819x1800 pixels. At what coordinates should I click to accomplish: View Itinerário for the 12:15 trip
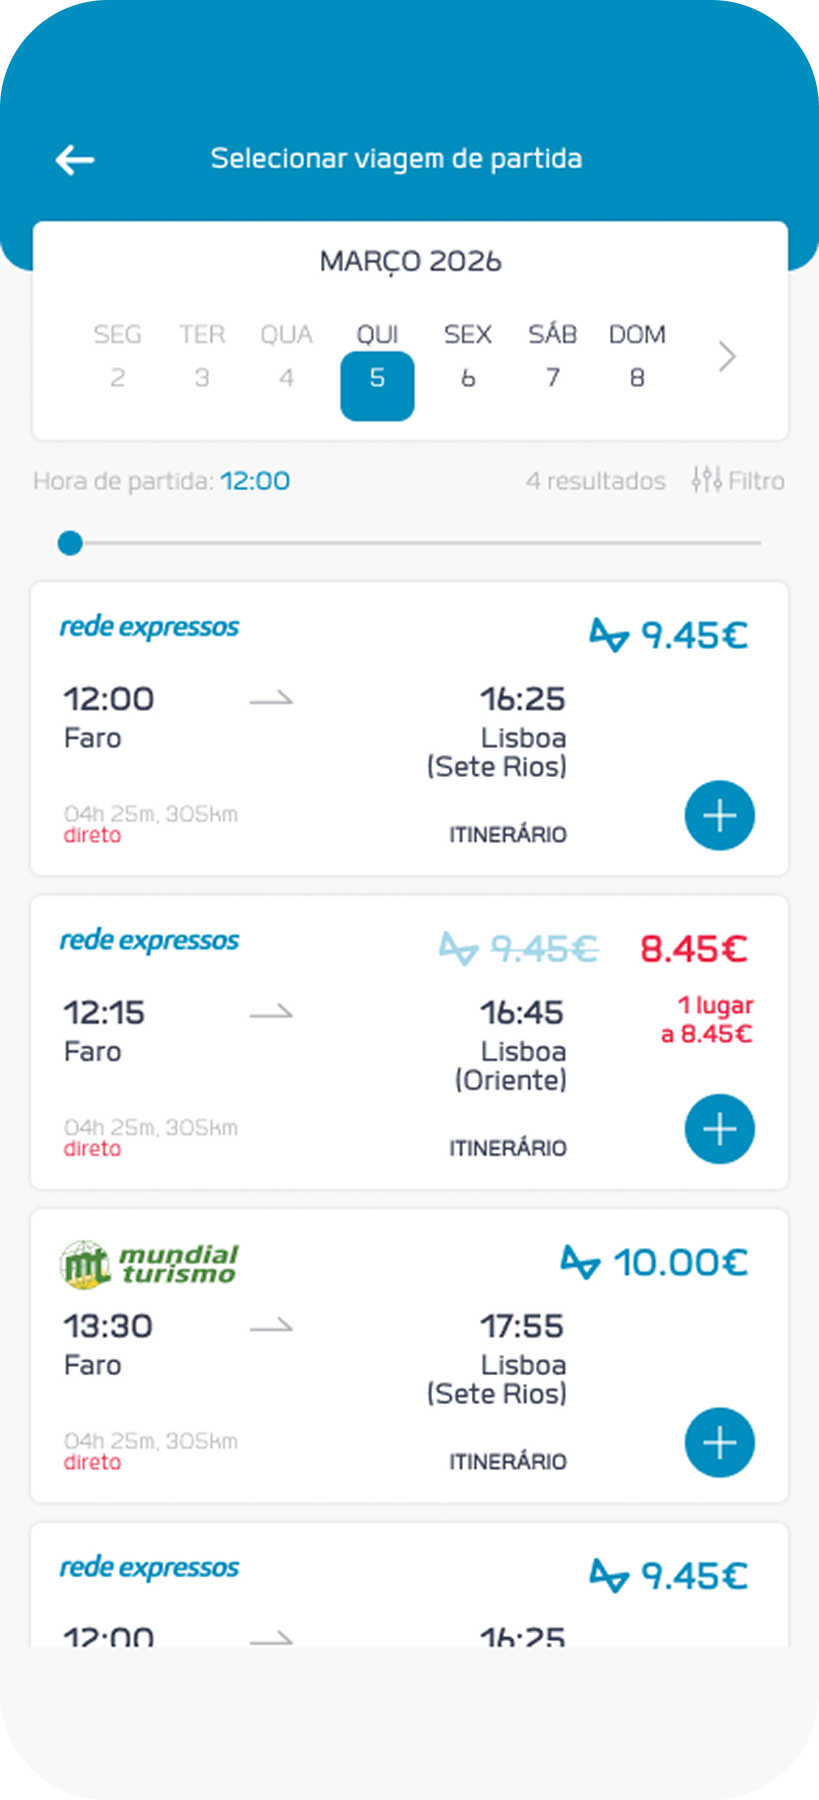point(507,1148)
